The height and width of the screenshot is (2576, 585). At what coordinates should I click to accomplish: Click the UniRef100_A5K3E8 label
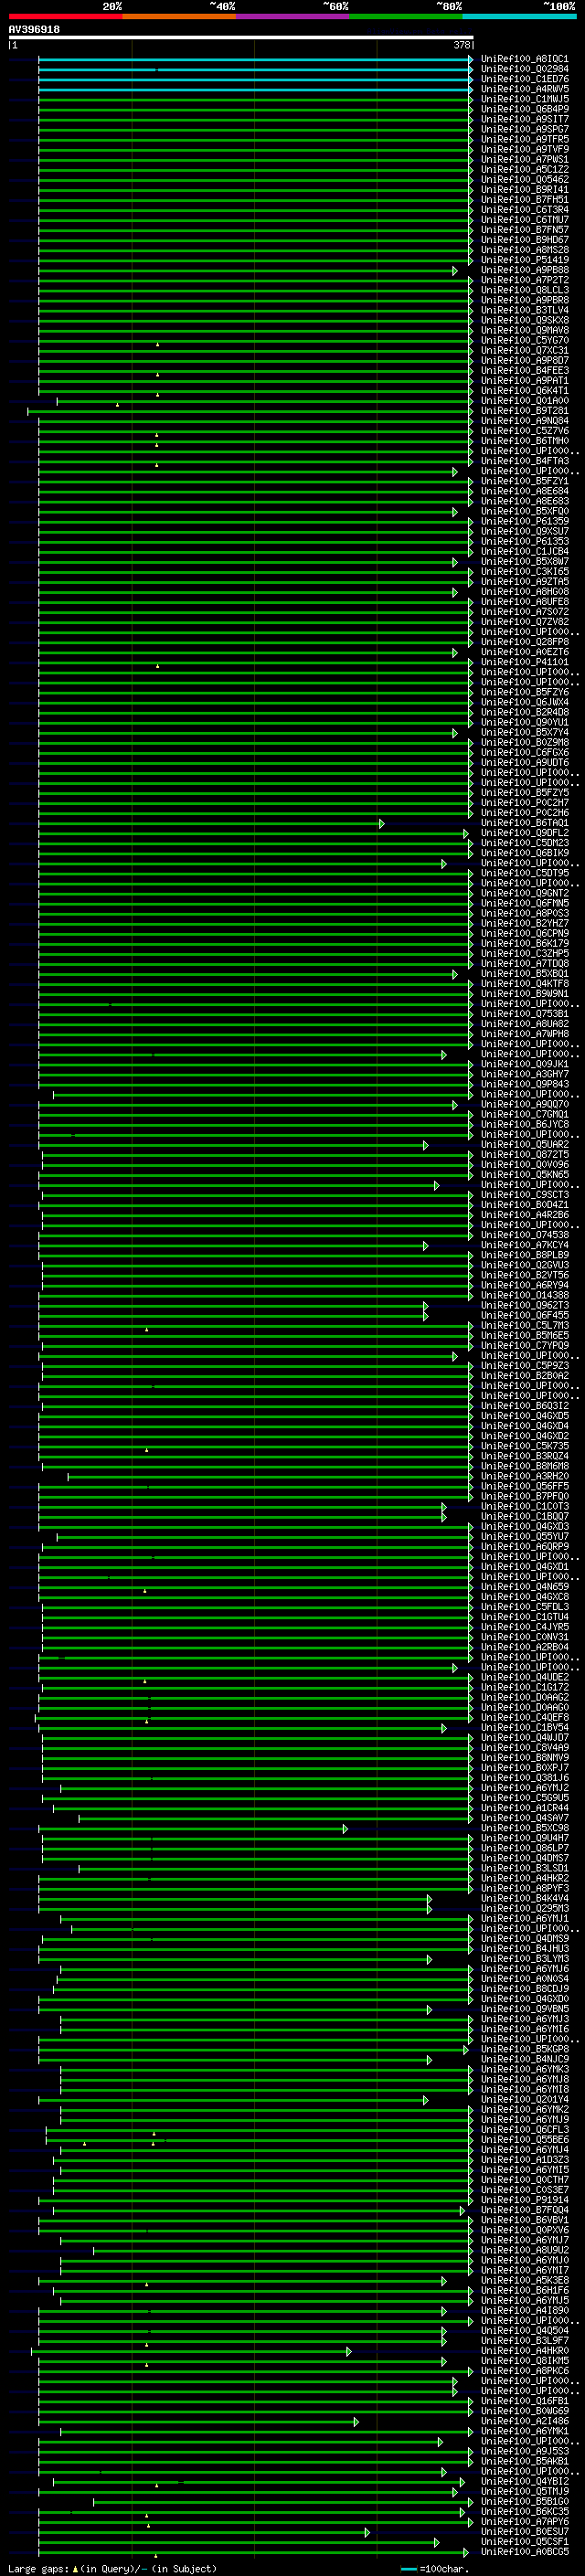coord(524,2280)
